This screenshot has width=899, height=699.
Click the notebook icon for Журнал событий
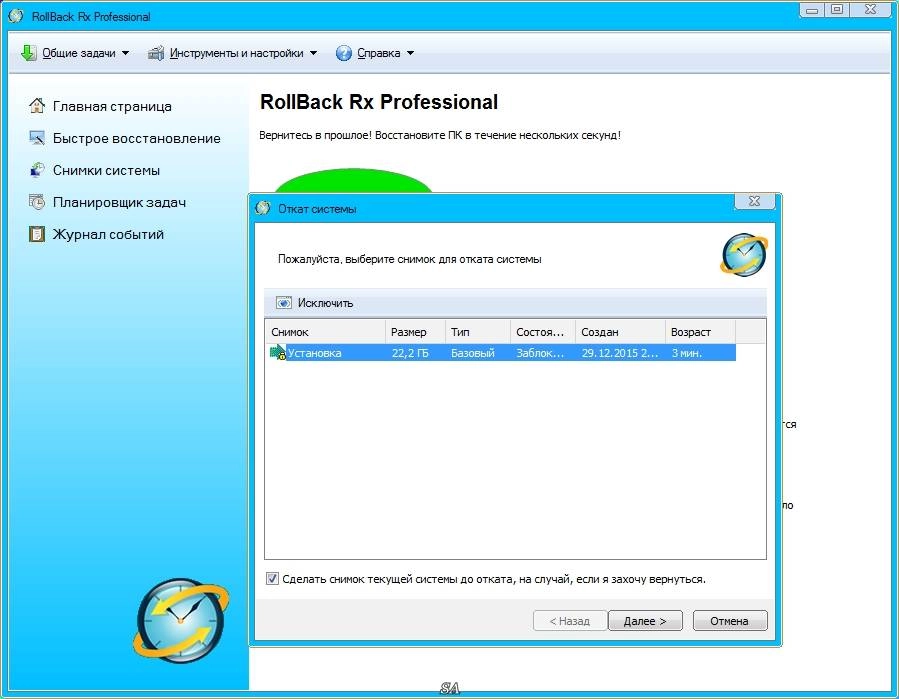click(37, 234)
